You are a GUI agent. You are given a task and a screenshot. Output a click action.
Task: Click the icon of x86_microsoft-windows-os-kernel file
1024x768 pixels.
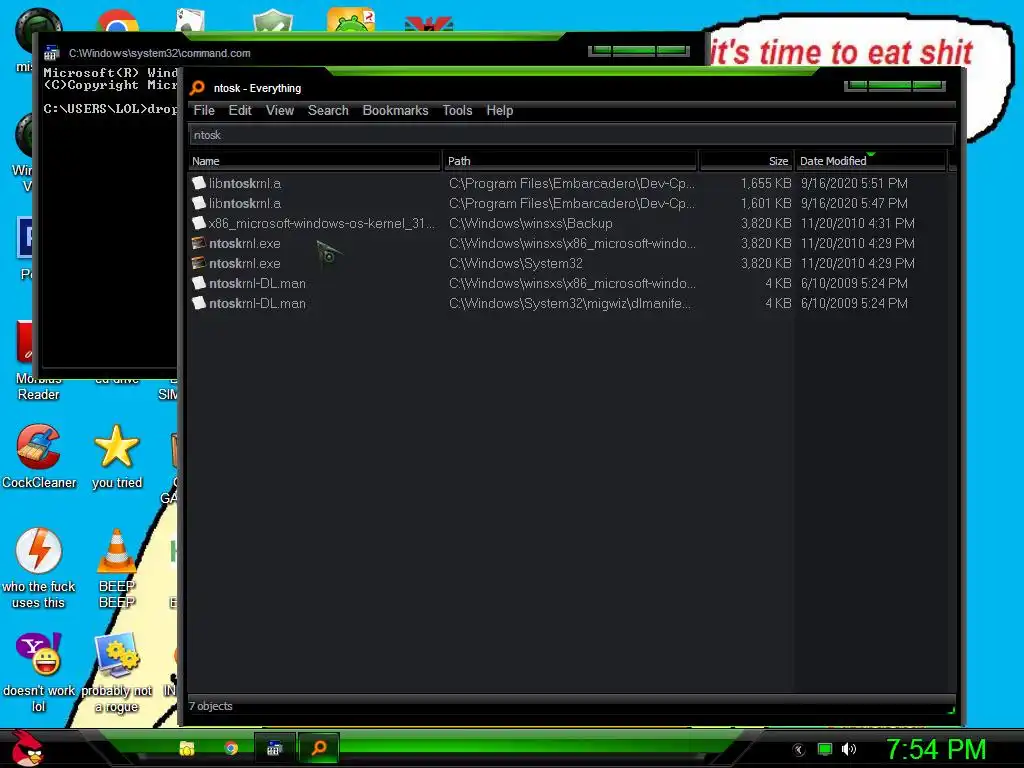tap(199, 223)
